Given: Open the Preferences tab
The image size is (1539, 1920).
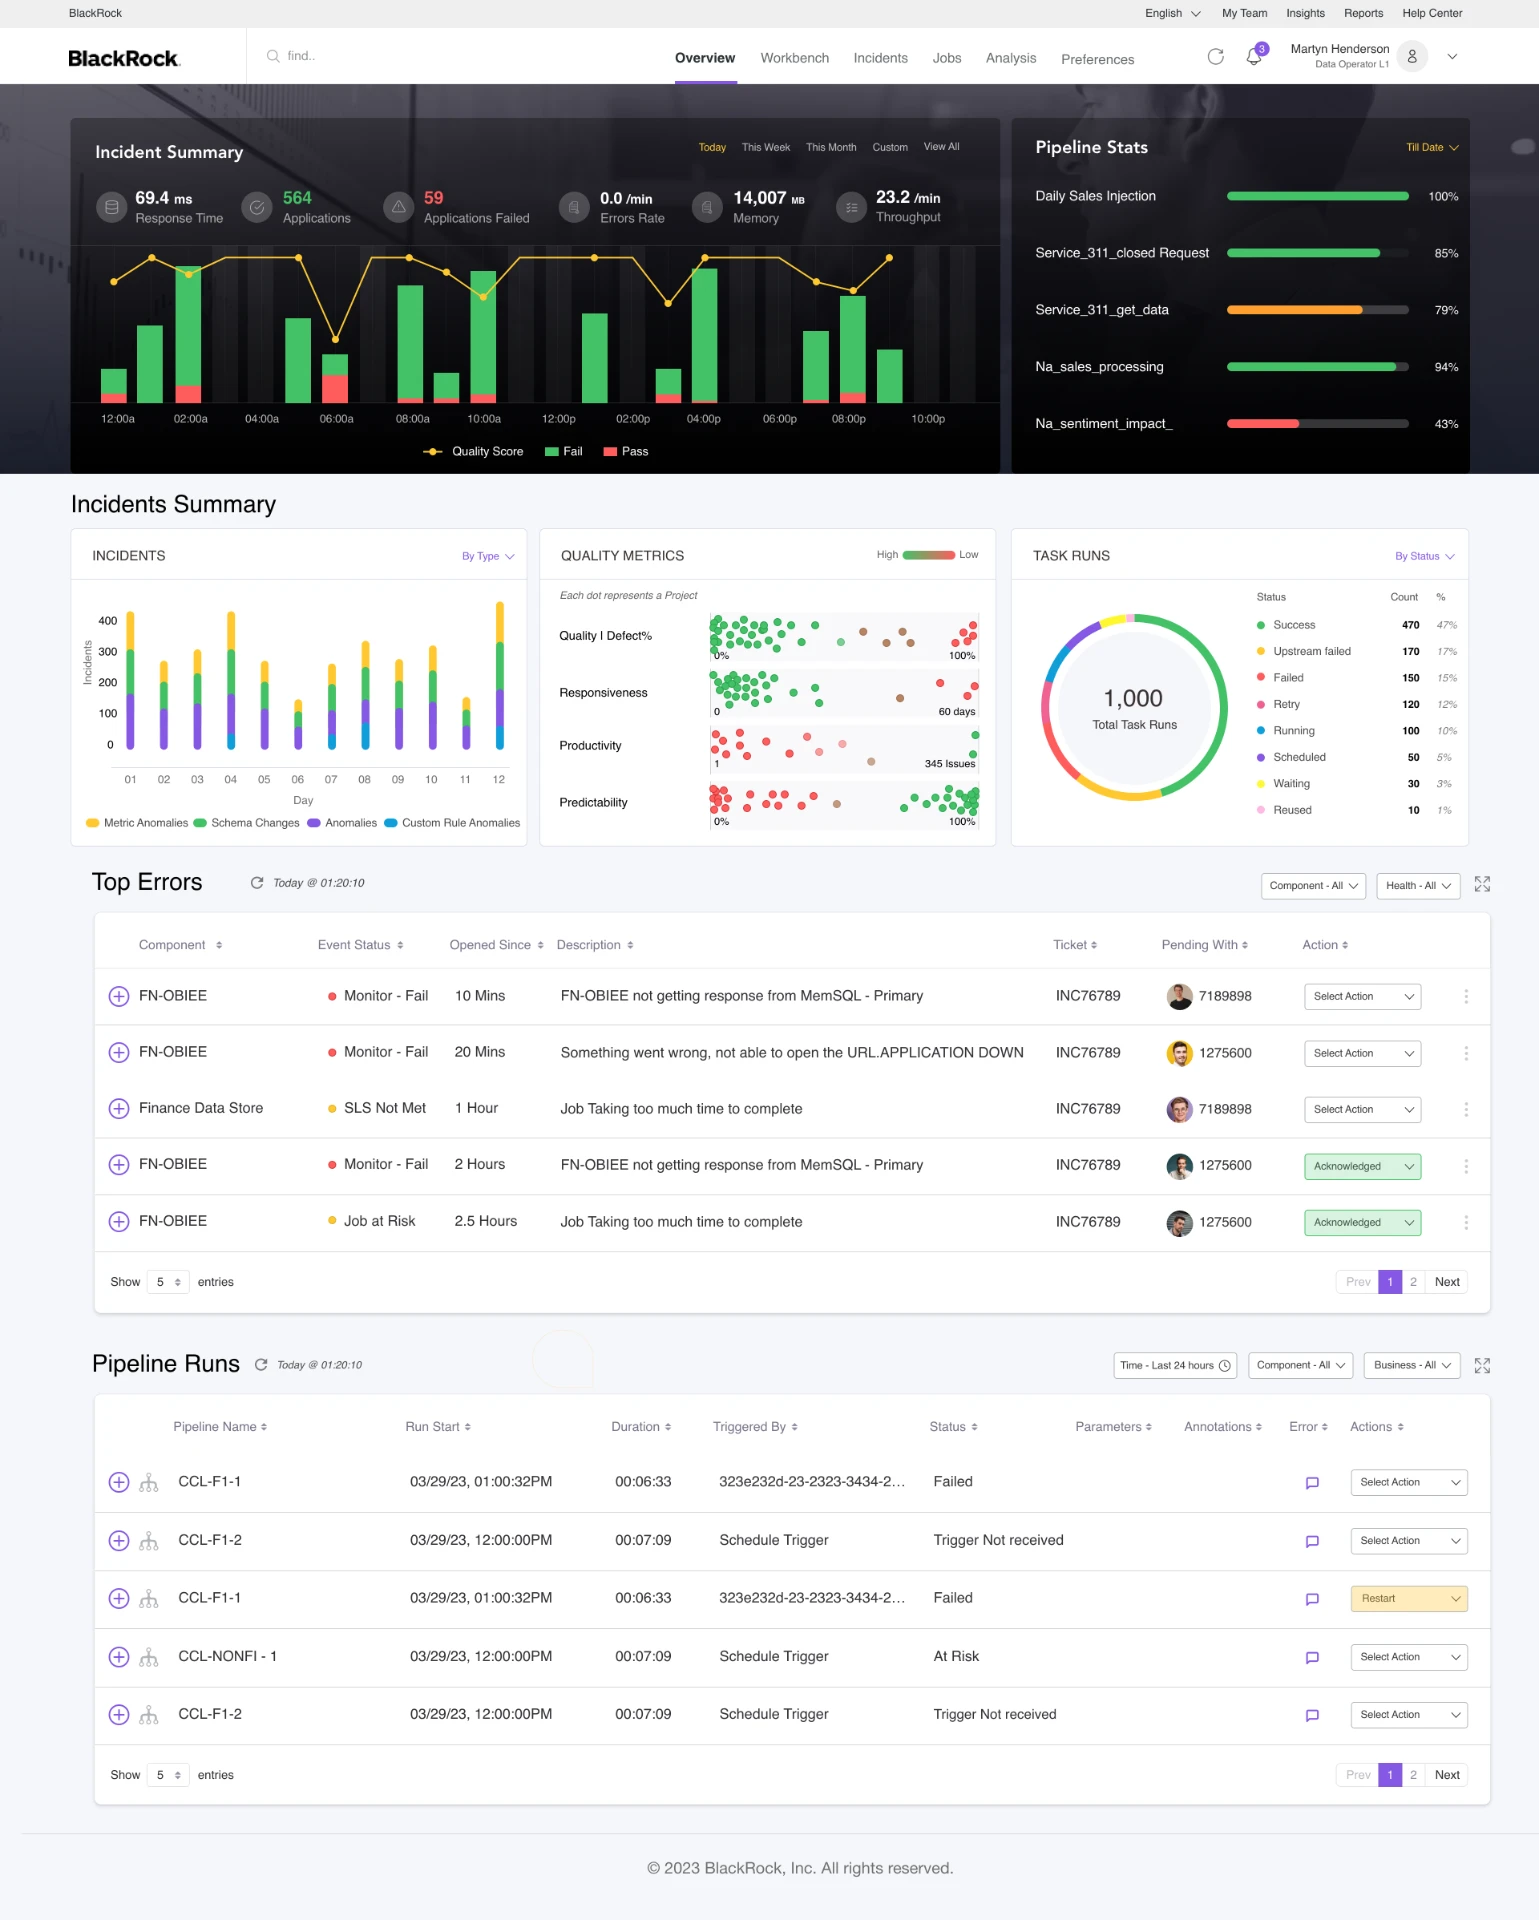Looking at the screenshot, I should pos(1097,60).
